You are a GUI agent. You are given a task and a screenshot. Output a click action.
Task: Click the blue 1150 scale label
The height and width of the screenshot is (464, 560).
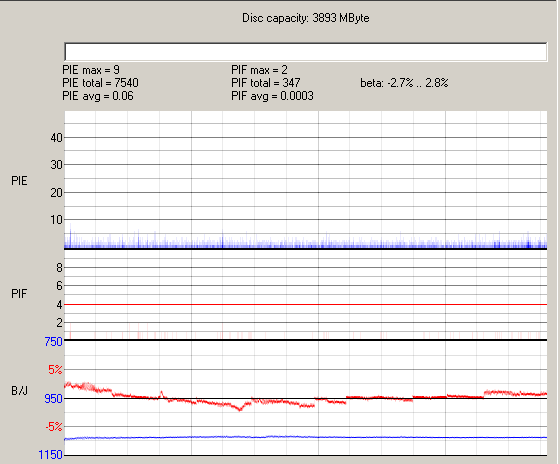click(50, 455)
